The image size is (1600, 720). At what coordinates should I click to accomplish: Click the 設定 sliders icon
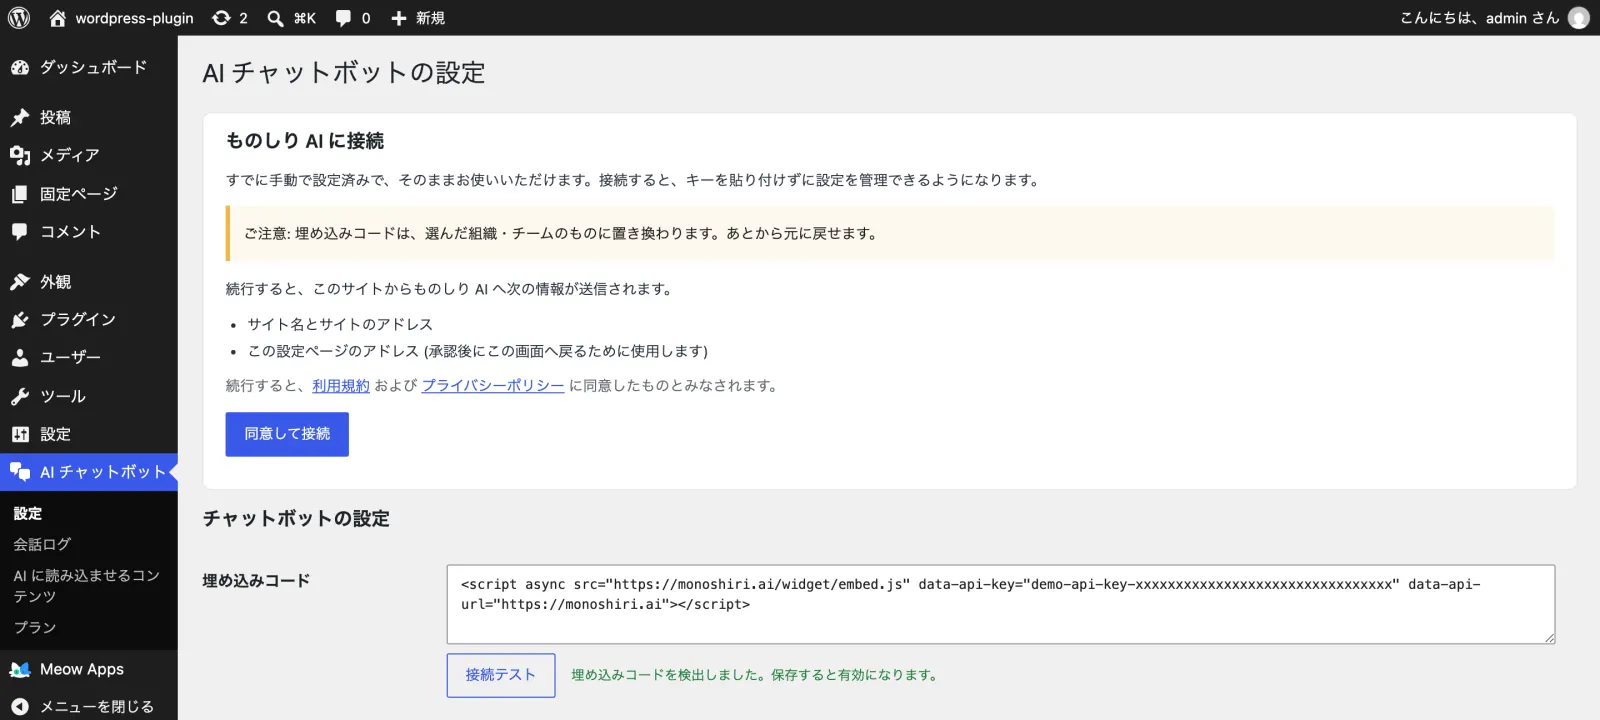tap(20, 434)
